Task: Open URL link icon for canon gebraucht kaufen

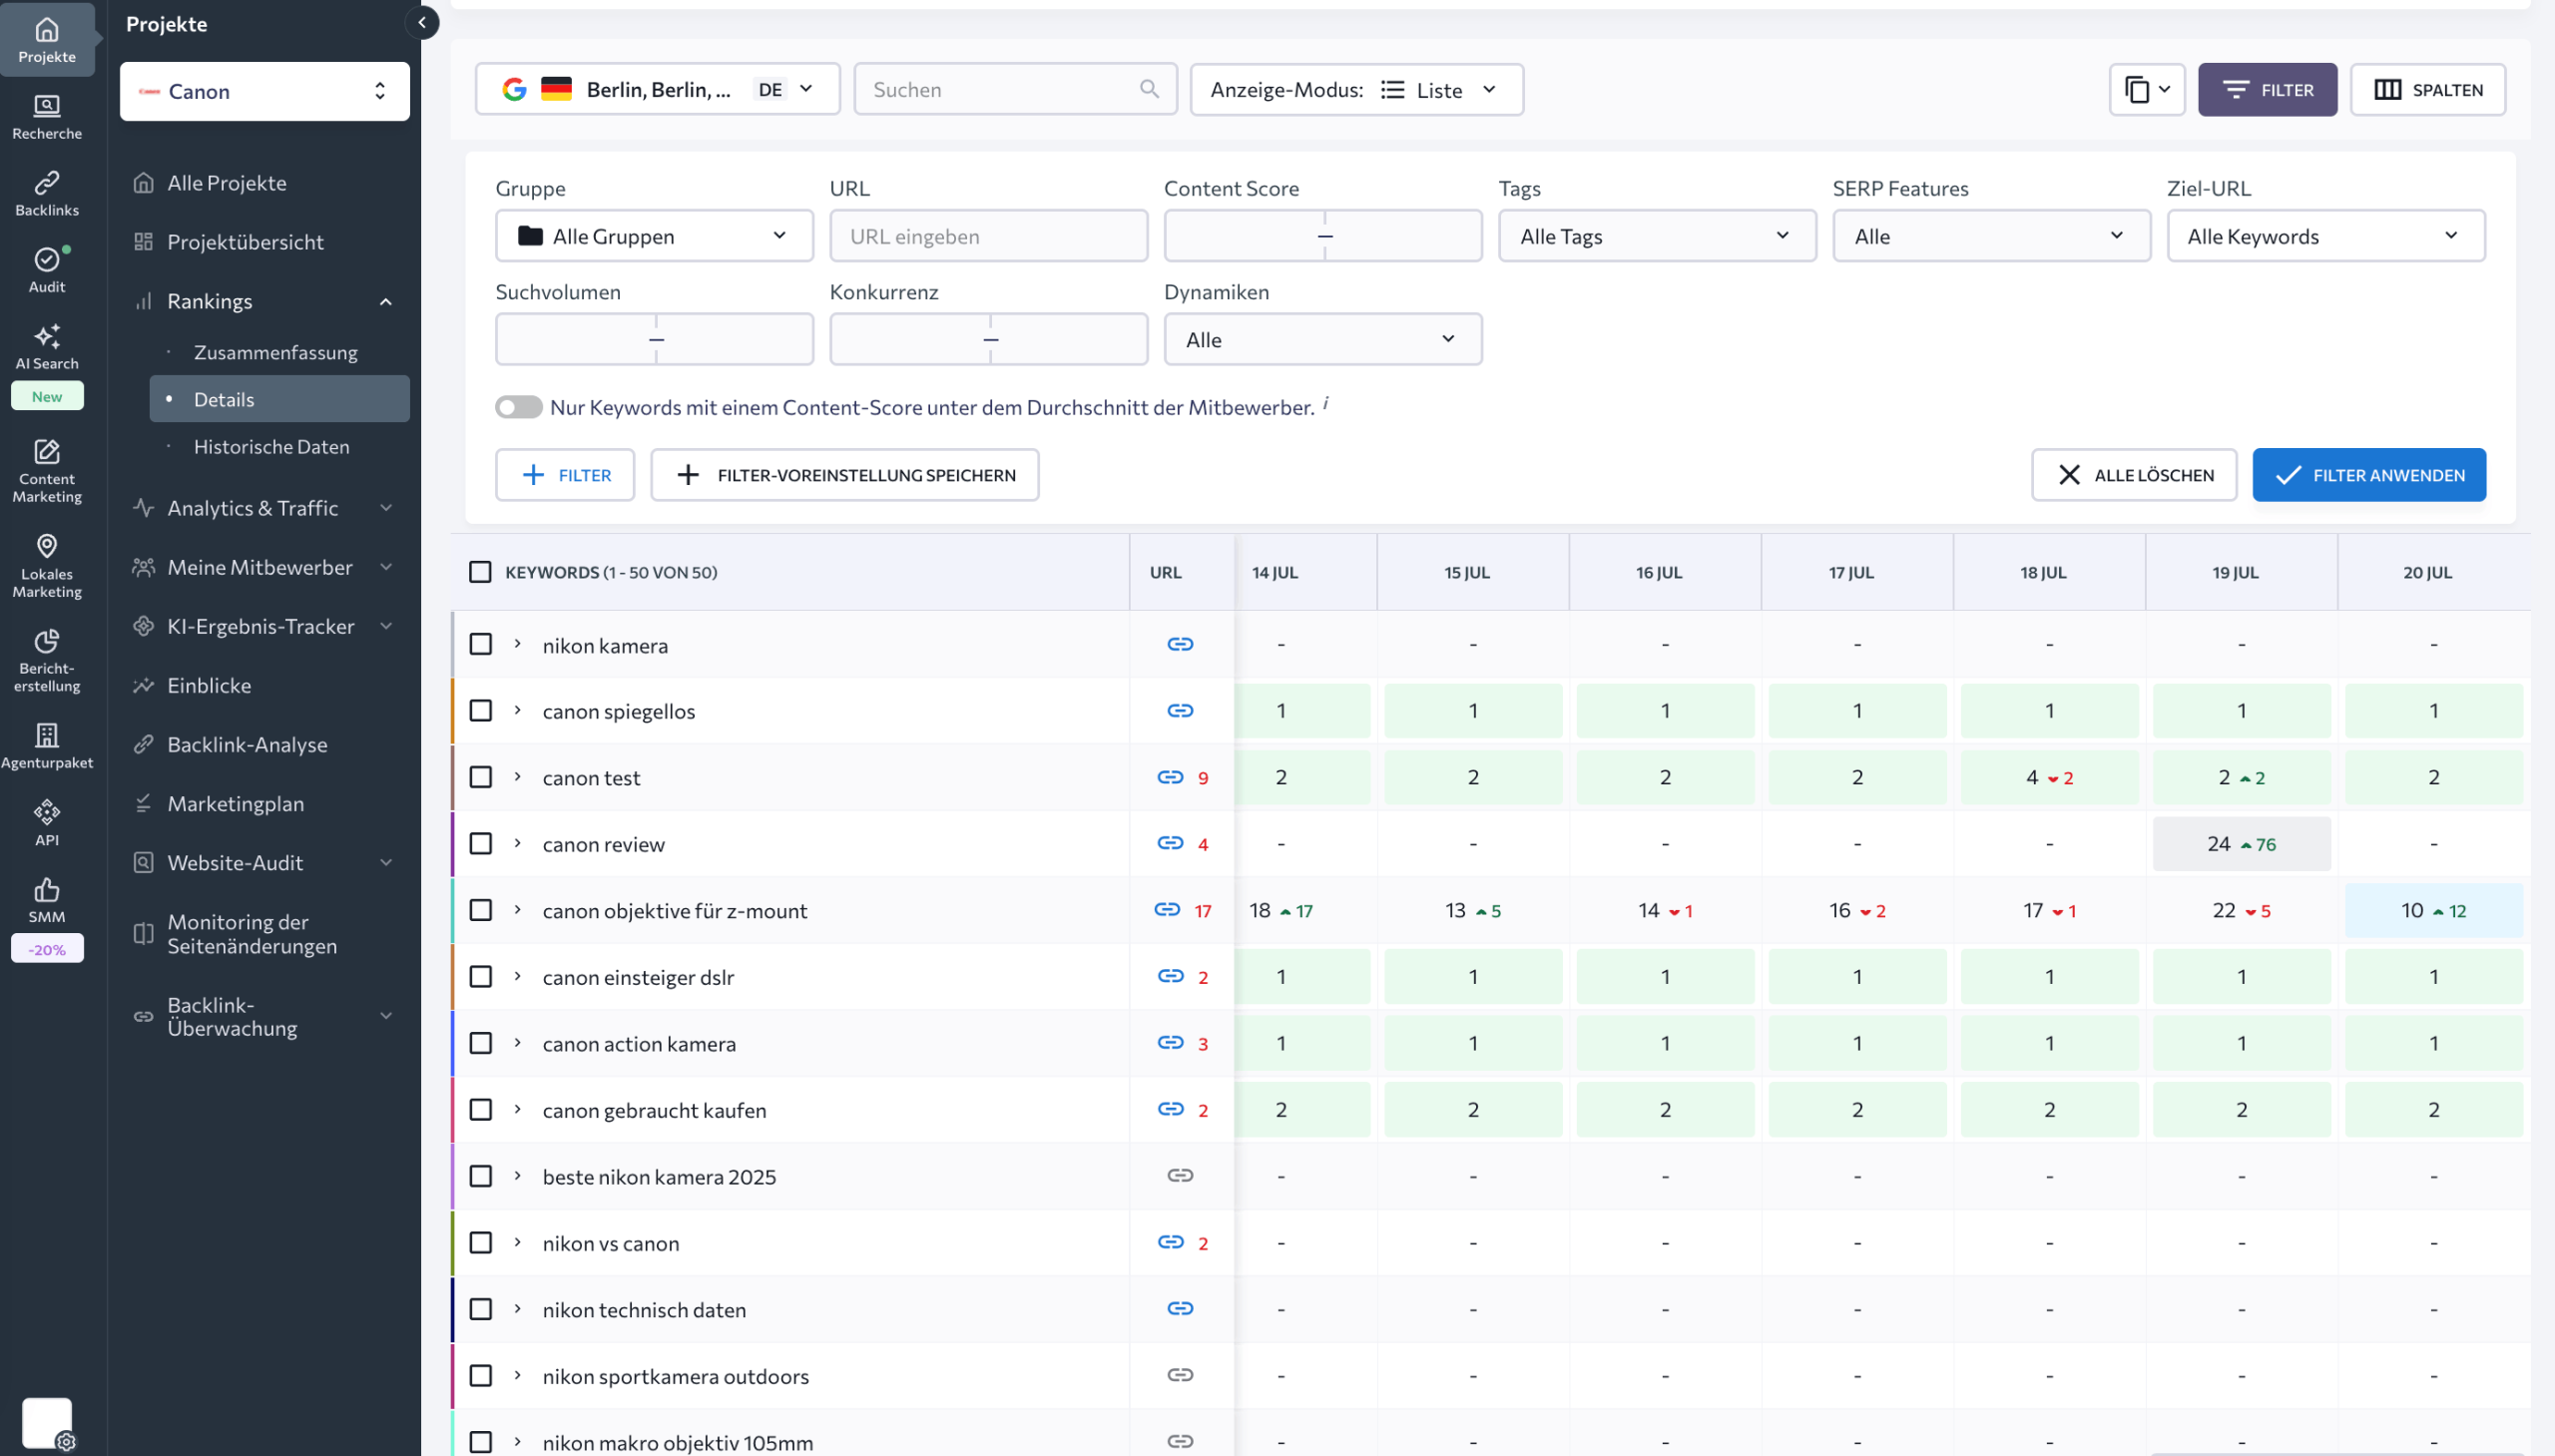Action: 1170,1109
